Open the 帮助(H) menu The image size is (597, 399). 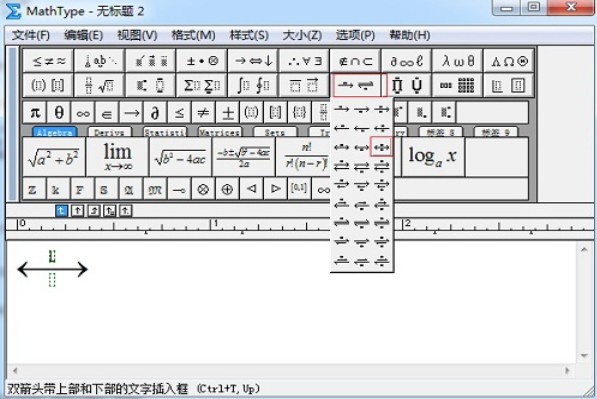click(410, 35)
